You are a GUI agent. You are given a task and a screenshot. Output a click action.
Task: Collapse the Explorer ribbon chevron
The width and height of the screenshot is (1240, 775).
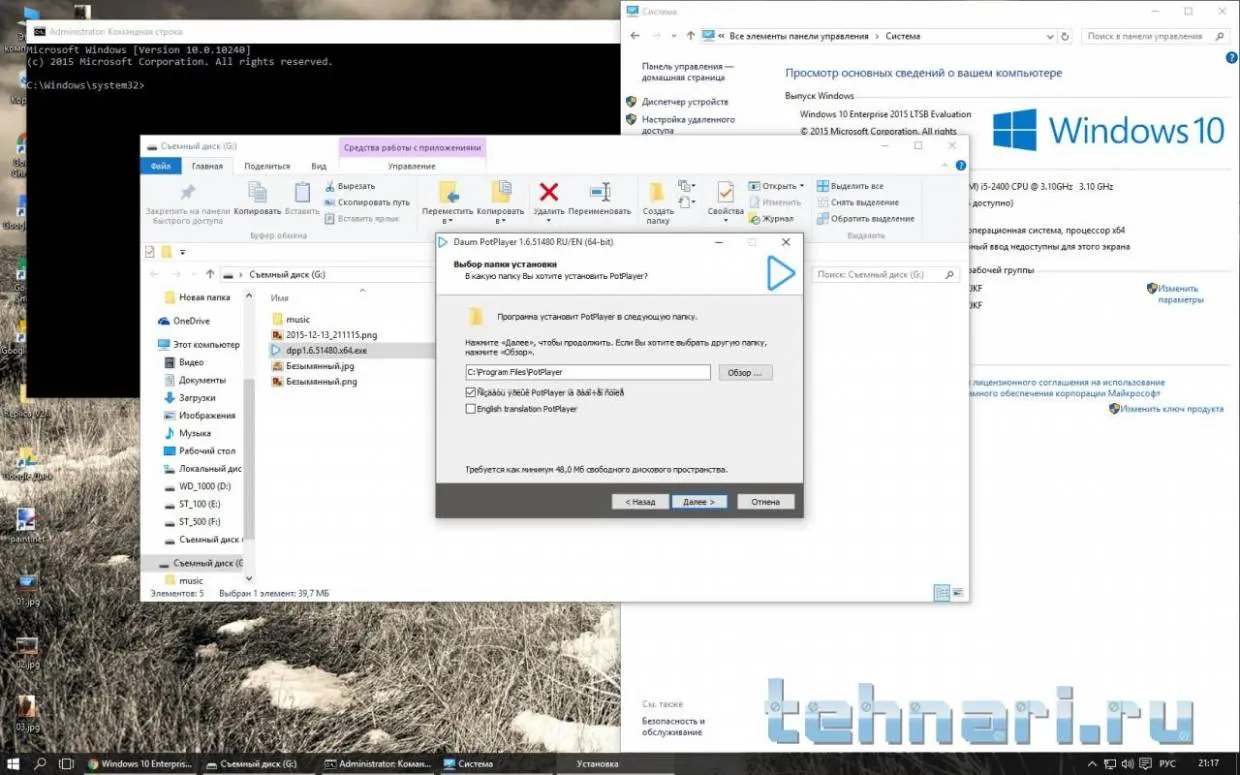tap(947, 166)
